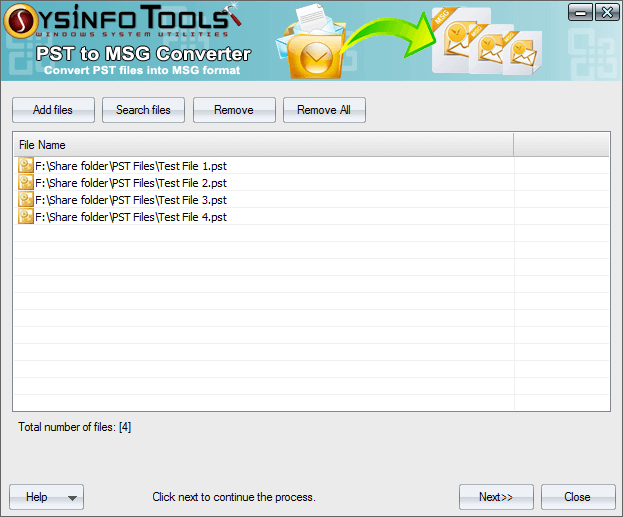Image resolution: width=623 pixels, height=517 pixels.
Task: Click the PST icon beside Test File 2.pst
Action: point(26,183)
